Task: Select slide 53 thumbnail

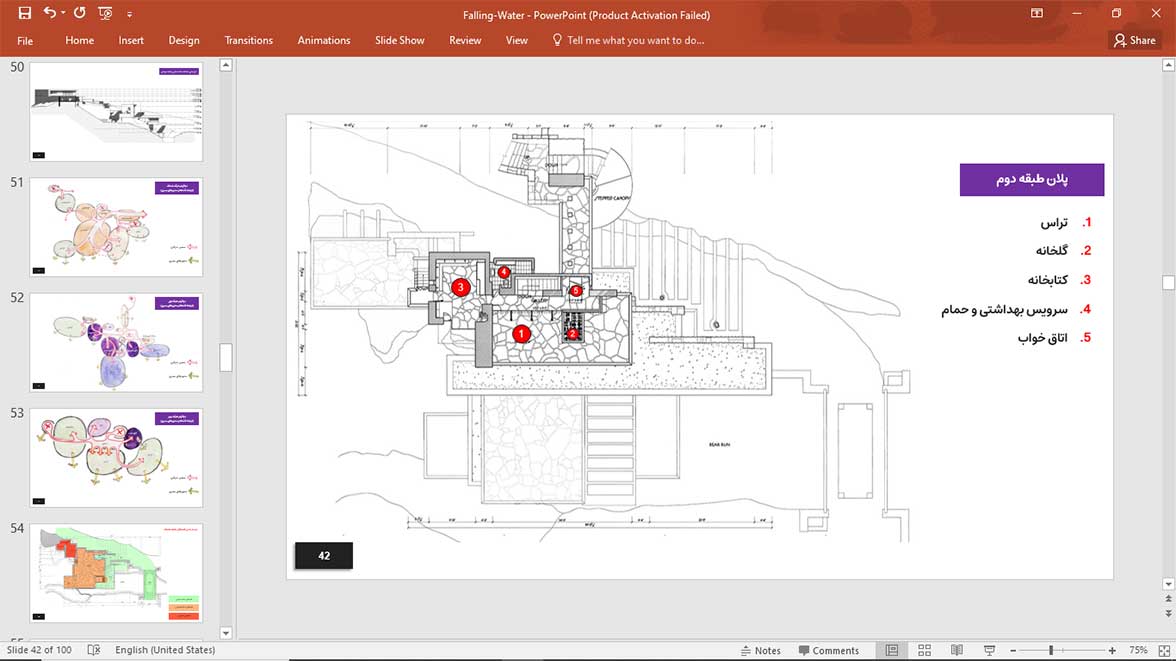Action: point(116,458)
